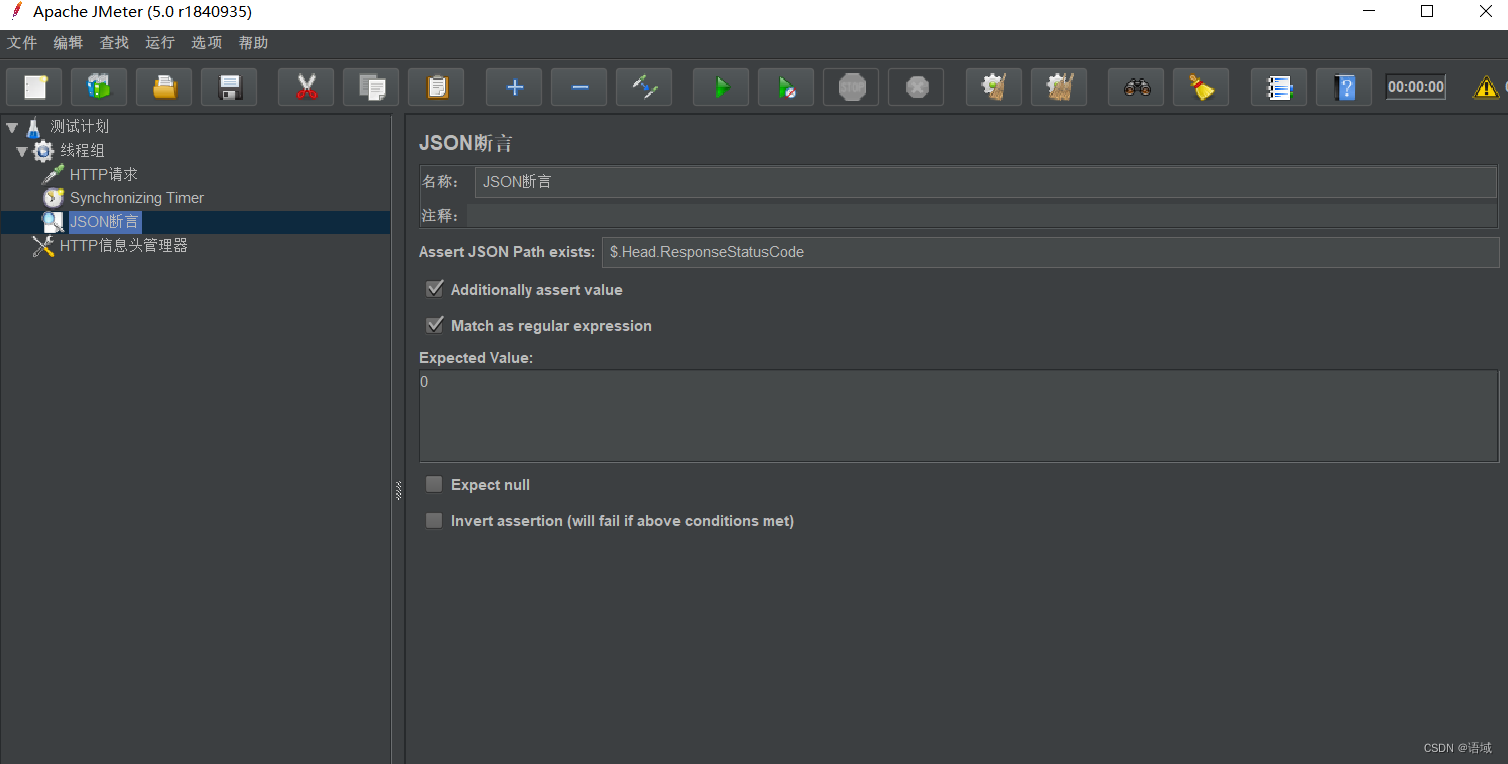Enable the Invert assertion checkbox

click(434, 520)
